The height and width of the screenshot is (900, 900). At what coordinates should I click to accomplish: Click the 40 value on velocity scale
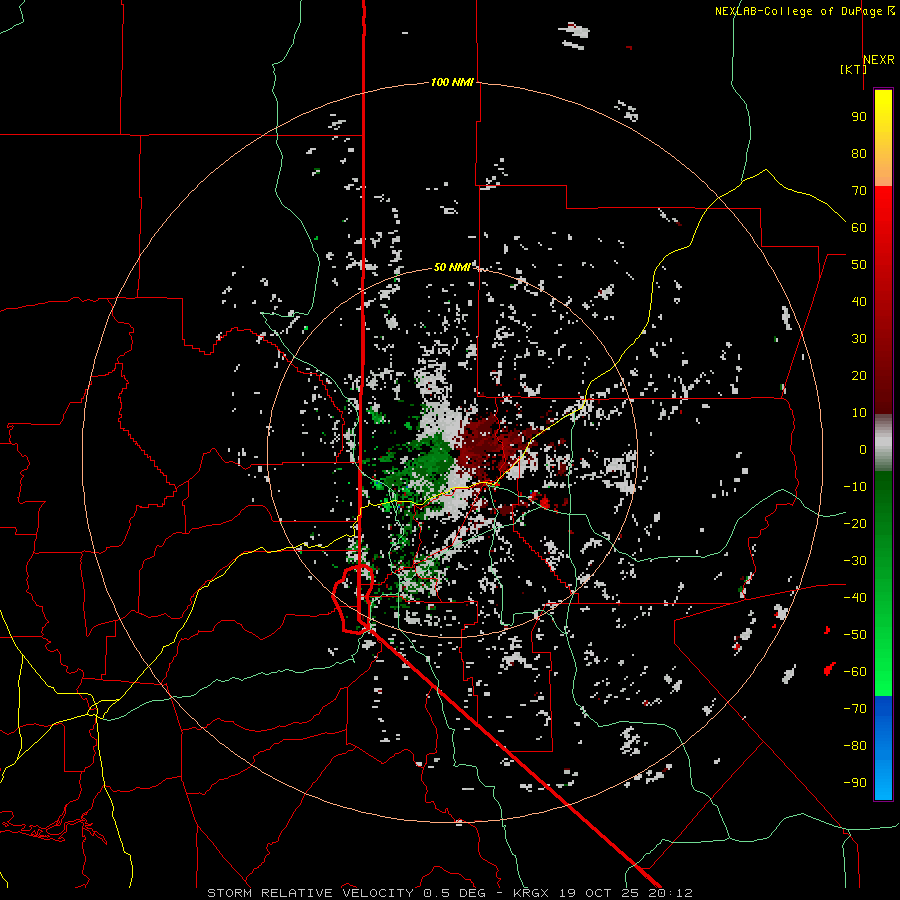(x=859, y=302)
